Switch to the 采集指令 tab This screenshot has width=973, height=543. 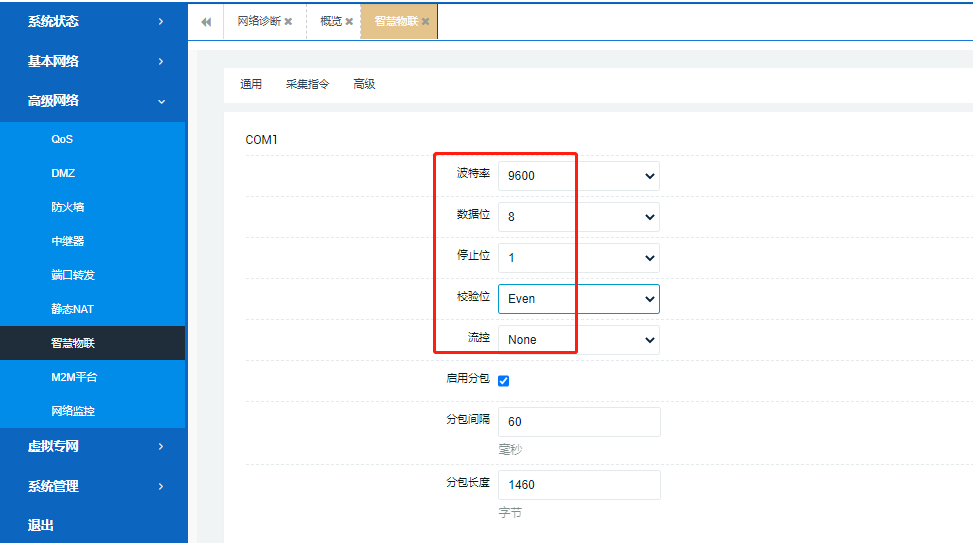click(307, 85)
